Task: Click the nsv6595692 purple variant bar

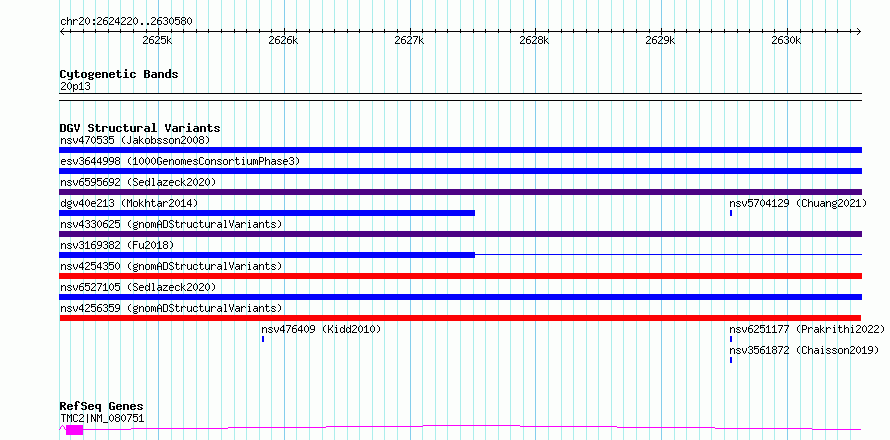Action: tap(461, 192)
